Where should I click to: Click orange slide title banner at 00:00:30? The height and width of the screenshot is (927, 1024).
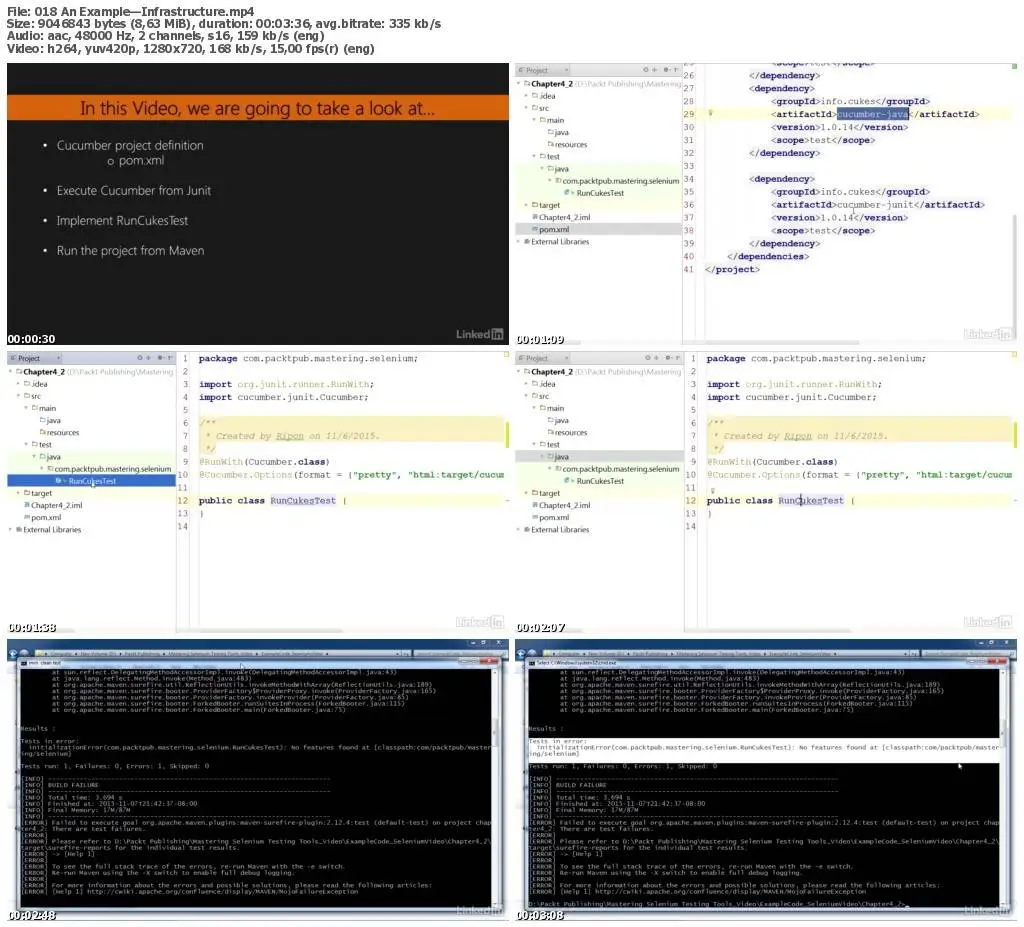coord(258,108)
